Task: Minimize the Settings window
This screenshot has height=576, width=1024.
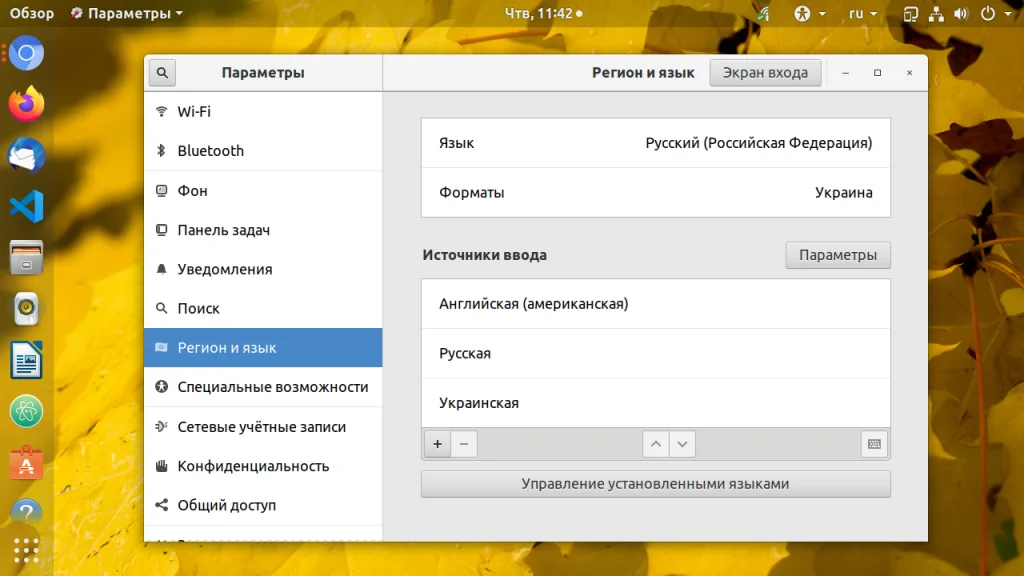Action: point(845,72)
